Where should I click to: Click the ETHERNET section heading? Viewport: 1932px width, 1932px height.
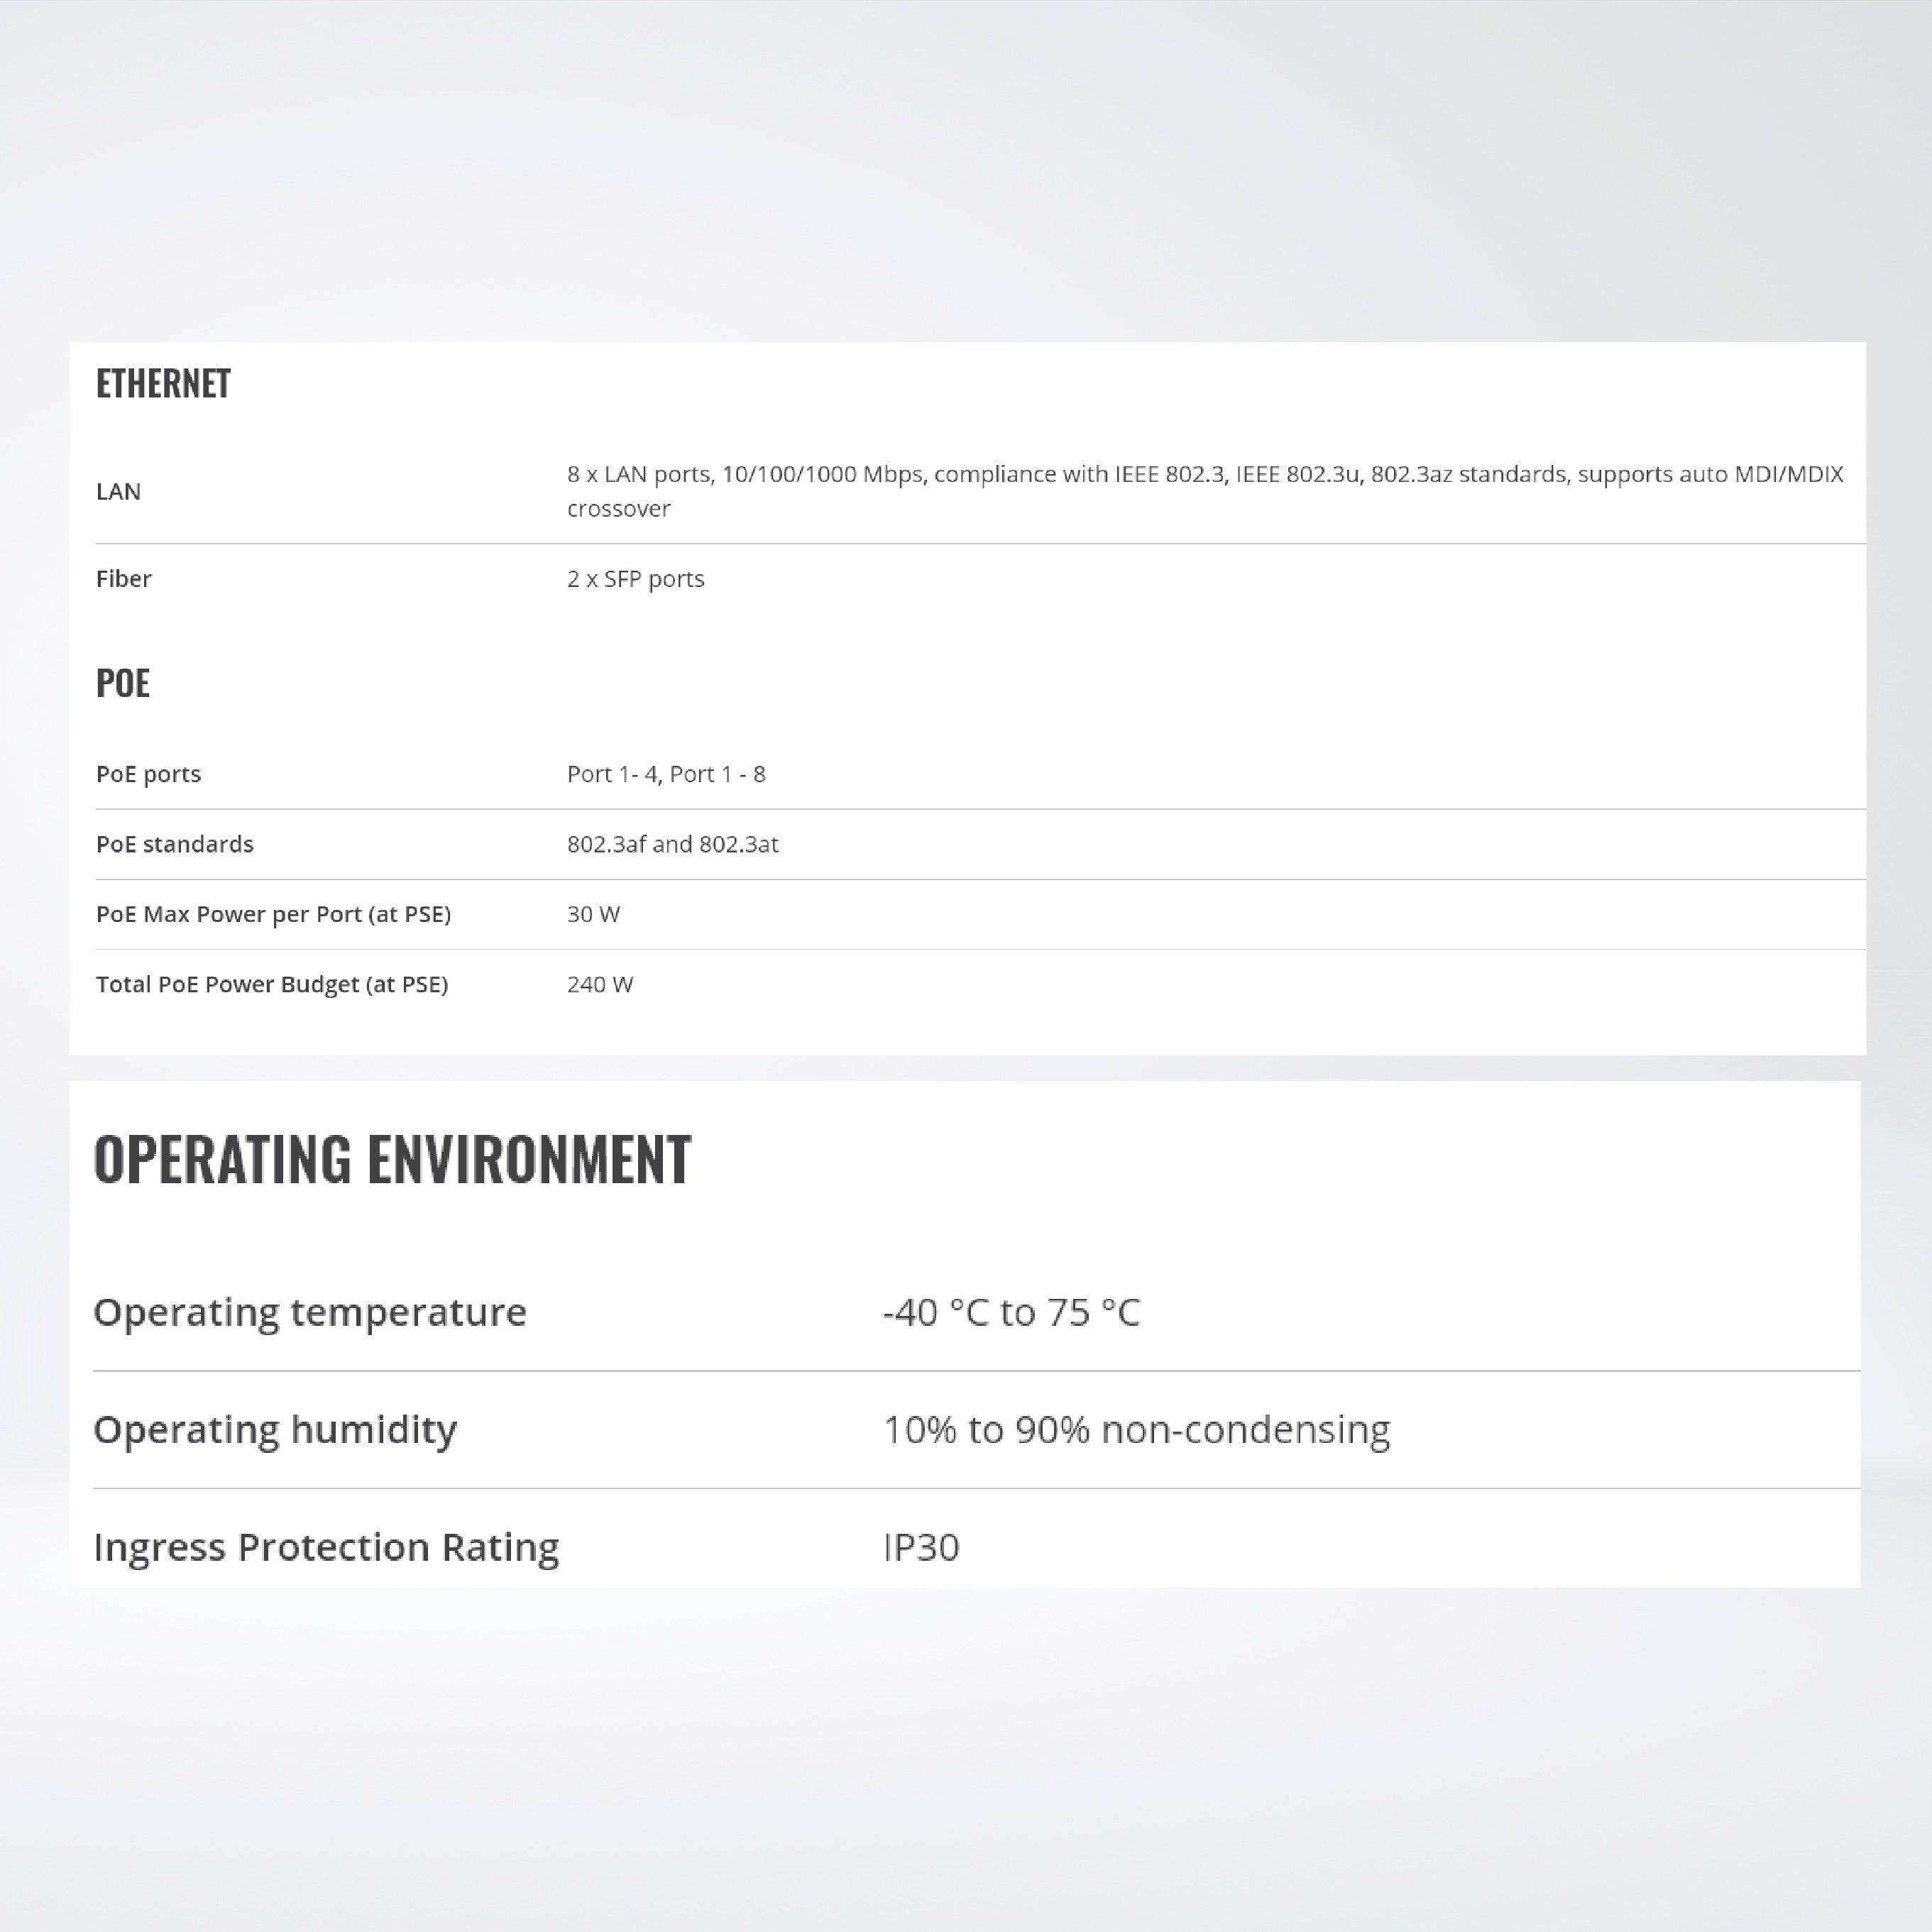[x=163, y=384]
